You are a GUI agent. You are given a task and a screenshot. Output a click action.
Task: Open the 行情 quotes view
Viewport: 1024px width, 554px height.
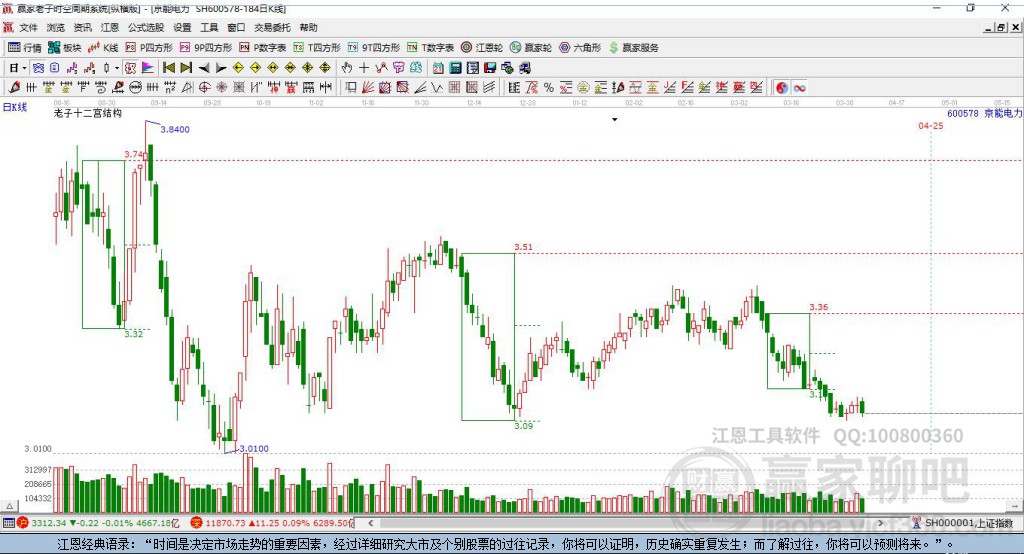[25, 48]
